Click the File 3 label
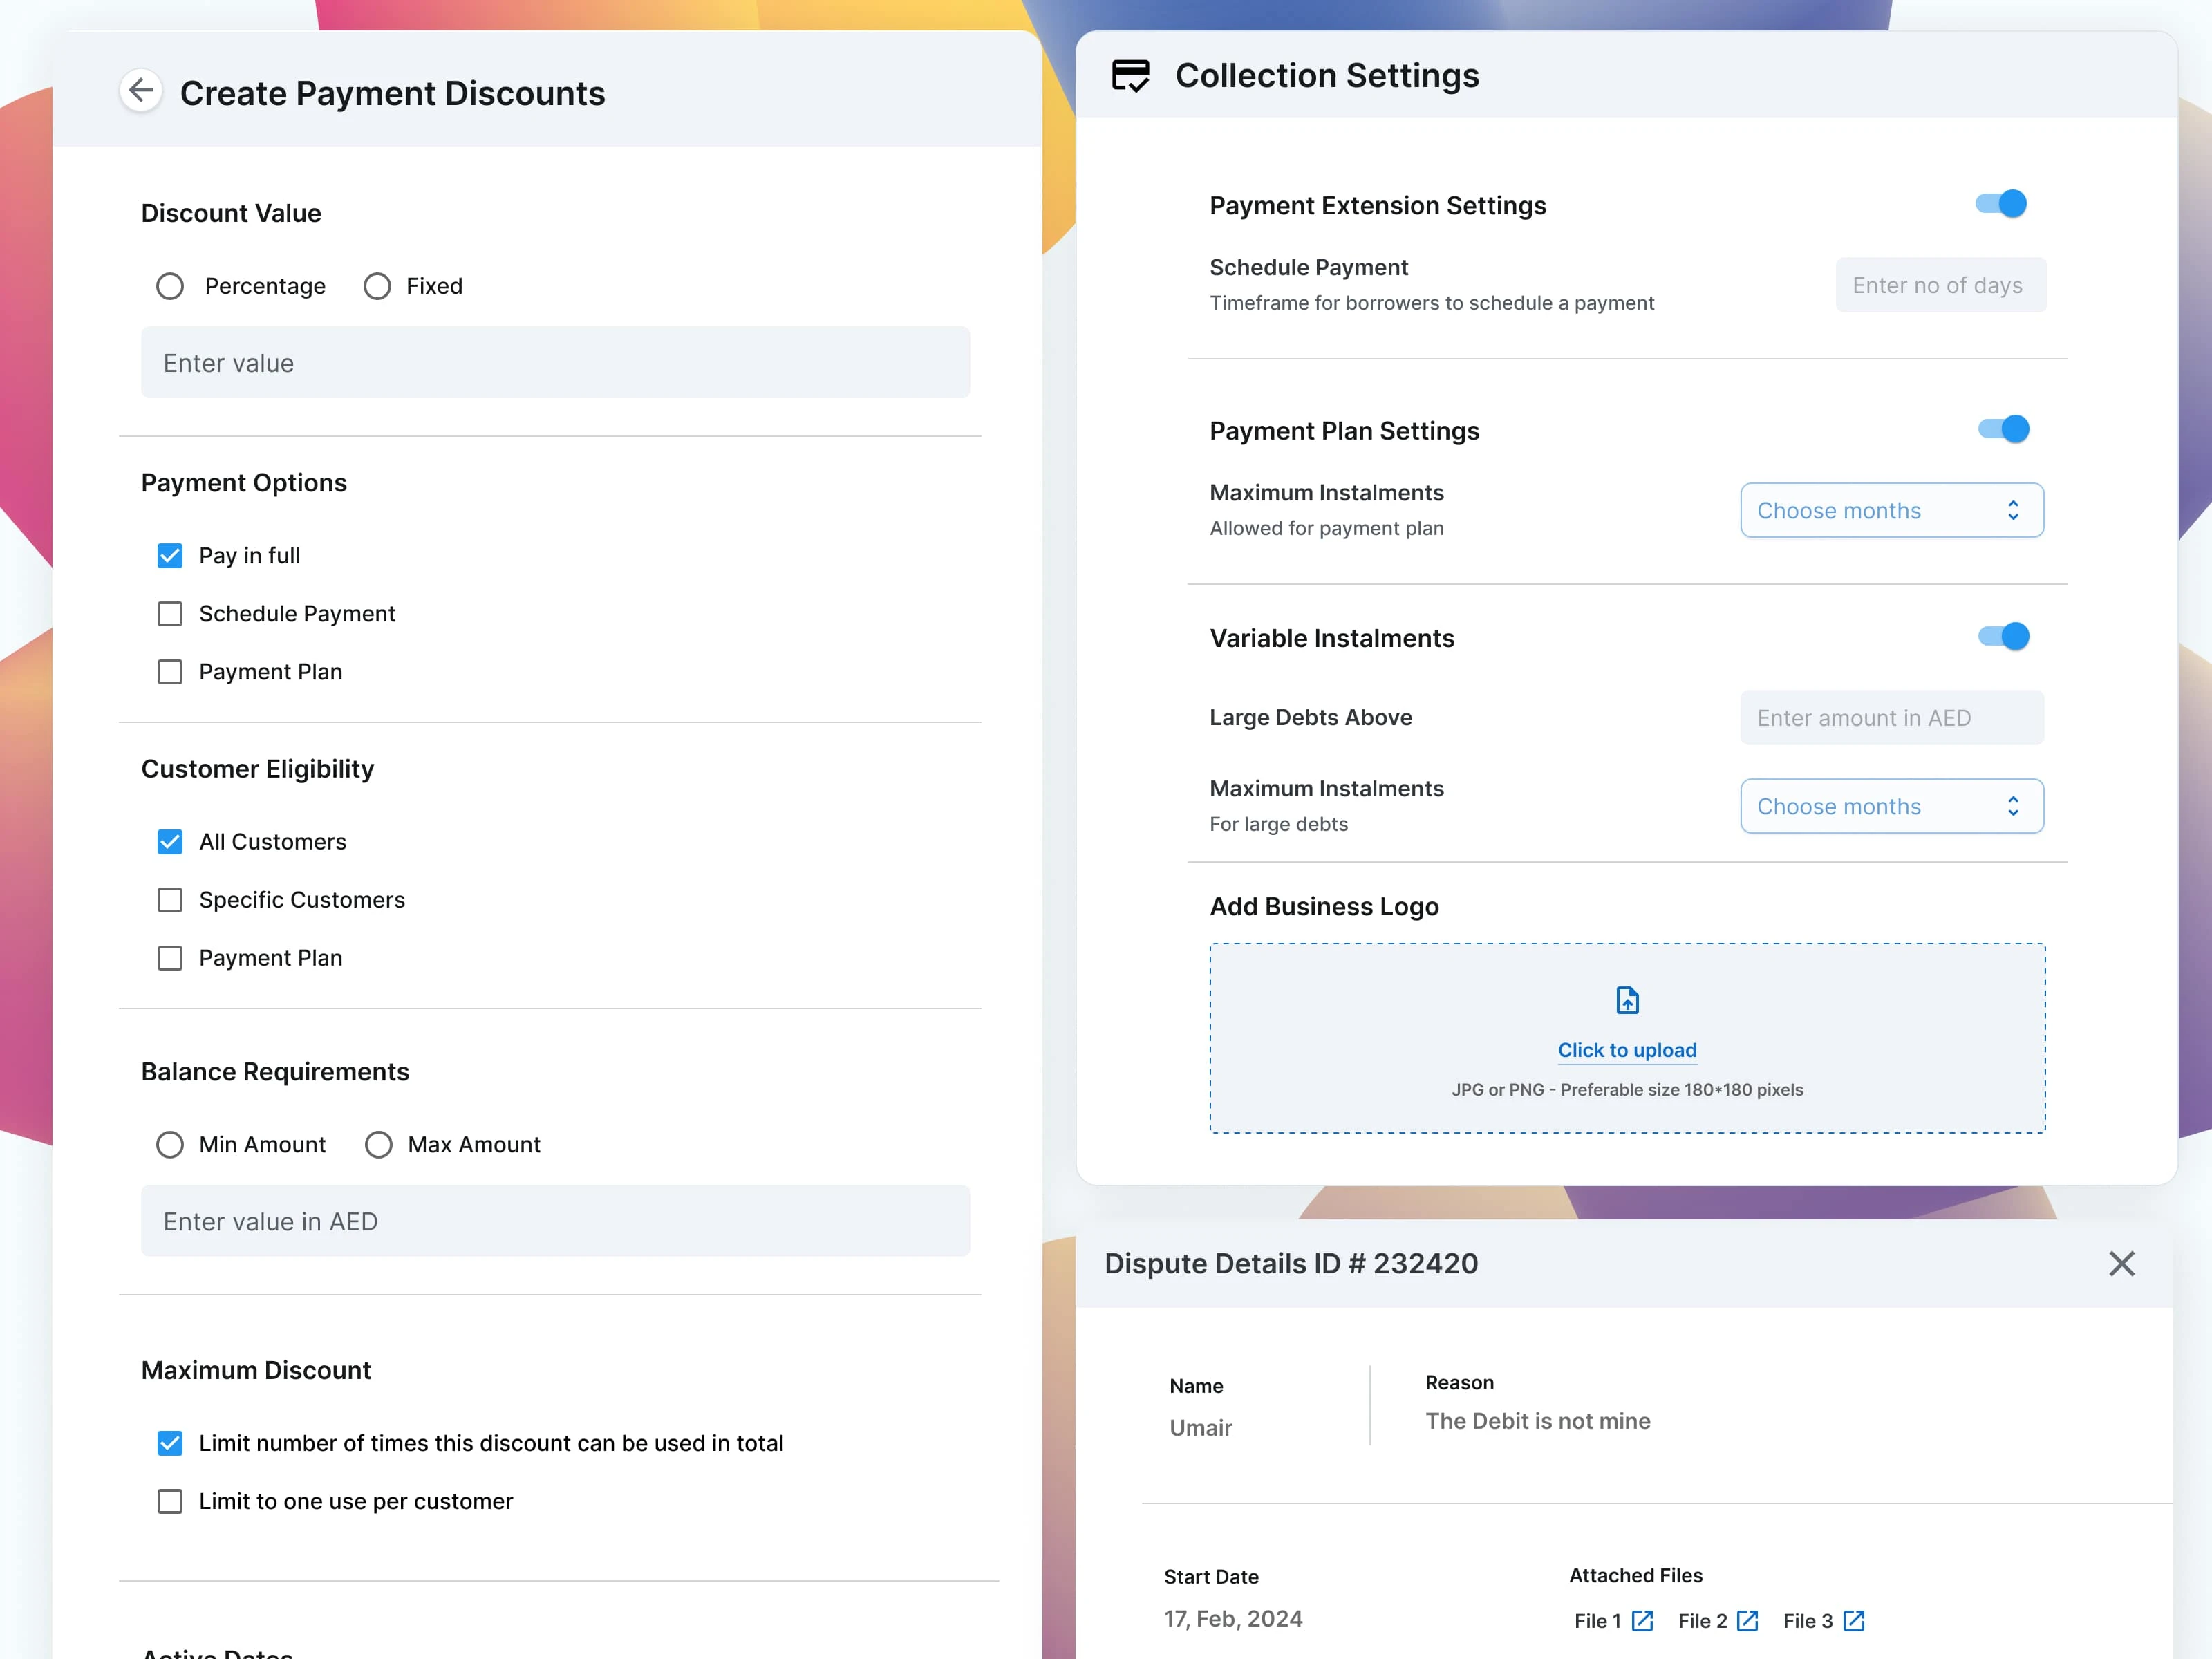Viewport: 2212px width, 1659px height. pyautogui.click(x=1807, y=1621)
